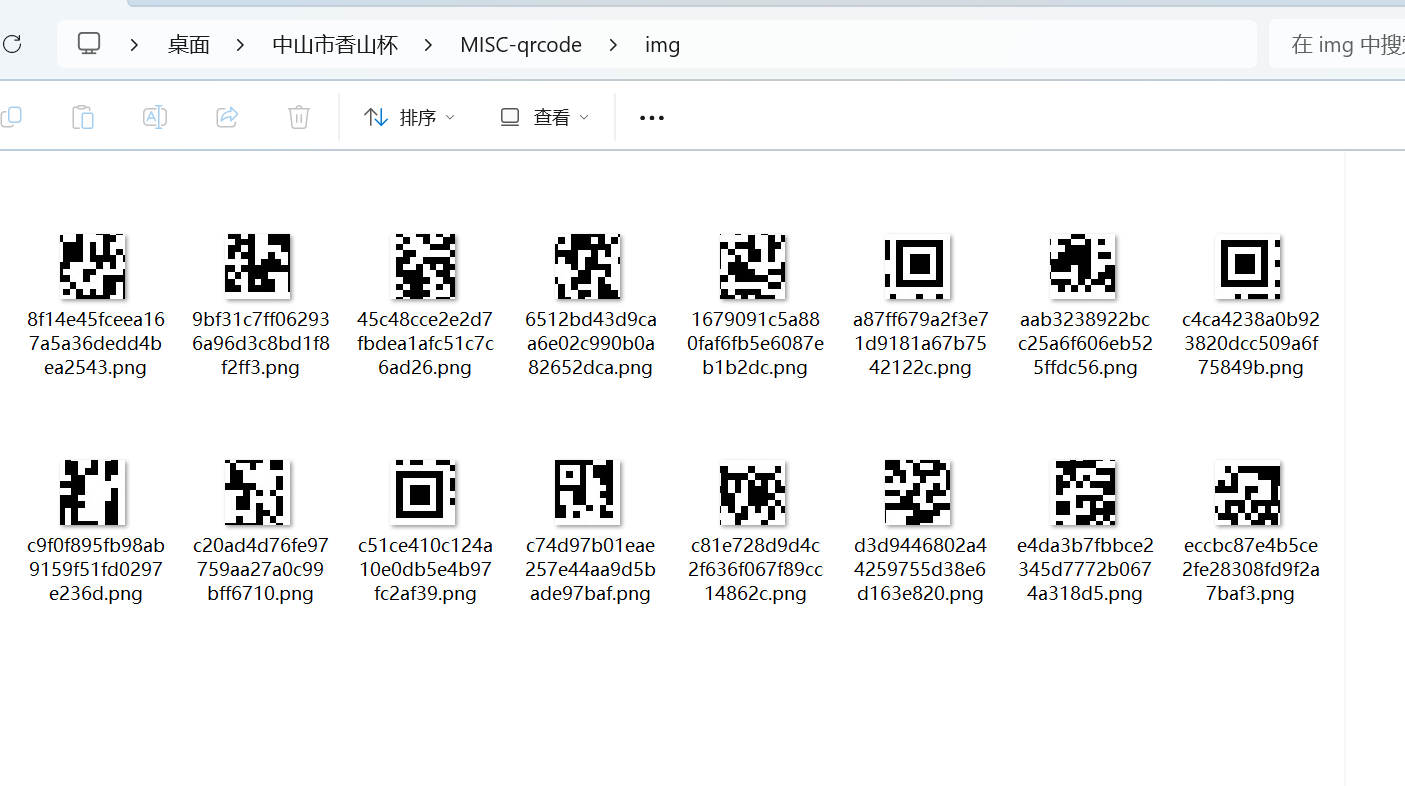Open the three-dot more options menu
Viewport: 1405px width, 786px height.
pyautogui.click(x=652, y=118)
